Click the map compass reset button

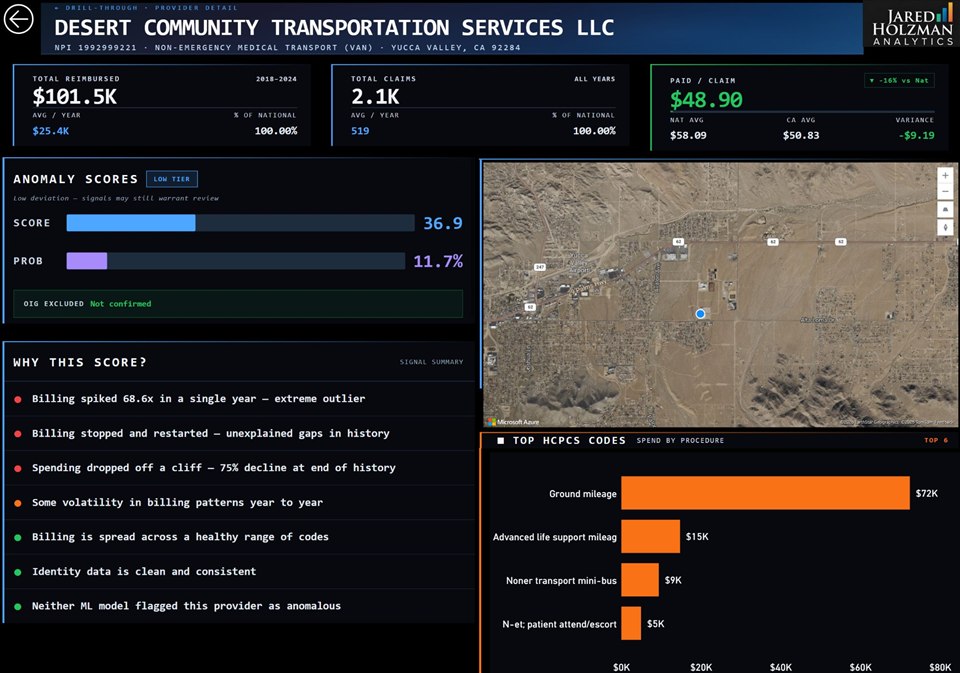point(945,227)
